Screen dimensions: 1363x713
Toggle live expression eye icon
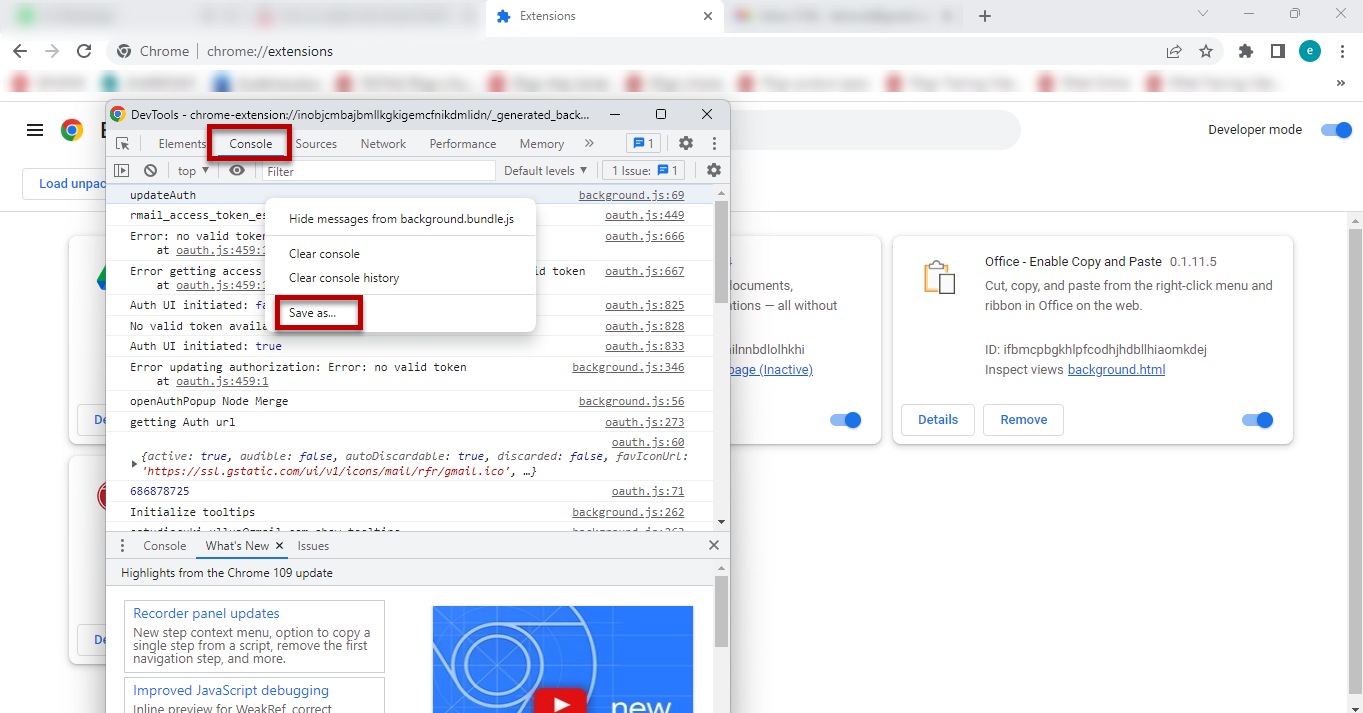237,171
